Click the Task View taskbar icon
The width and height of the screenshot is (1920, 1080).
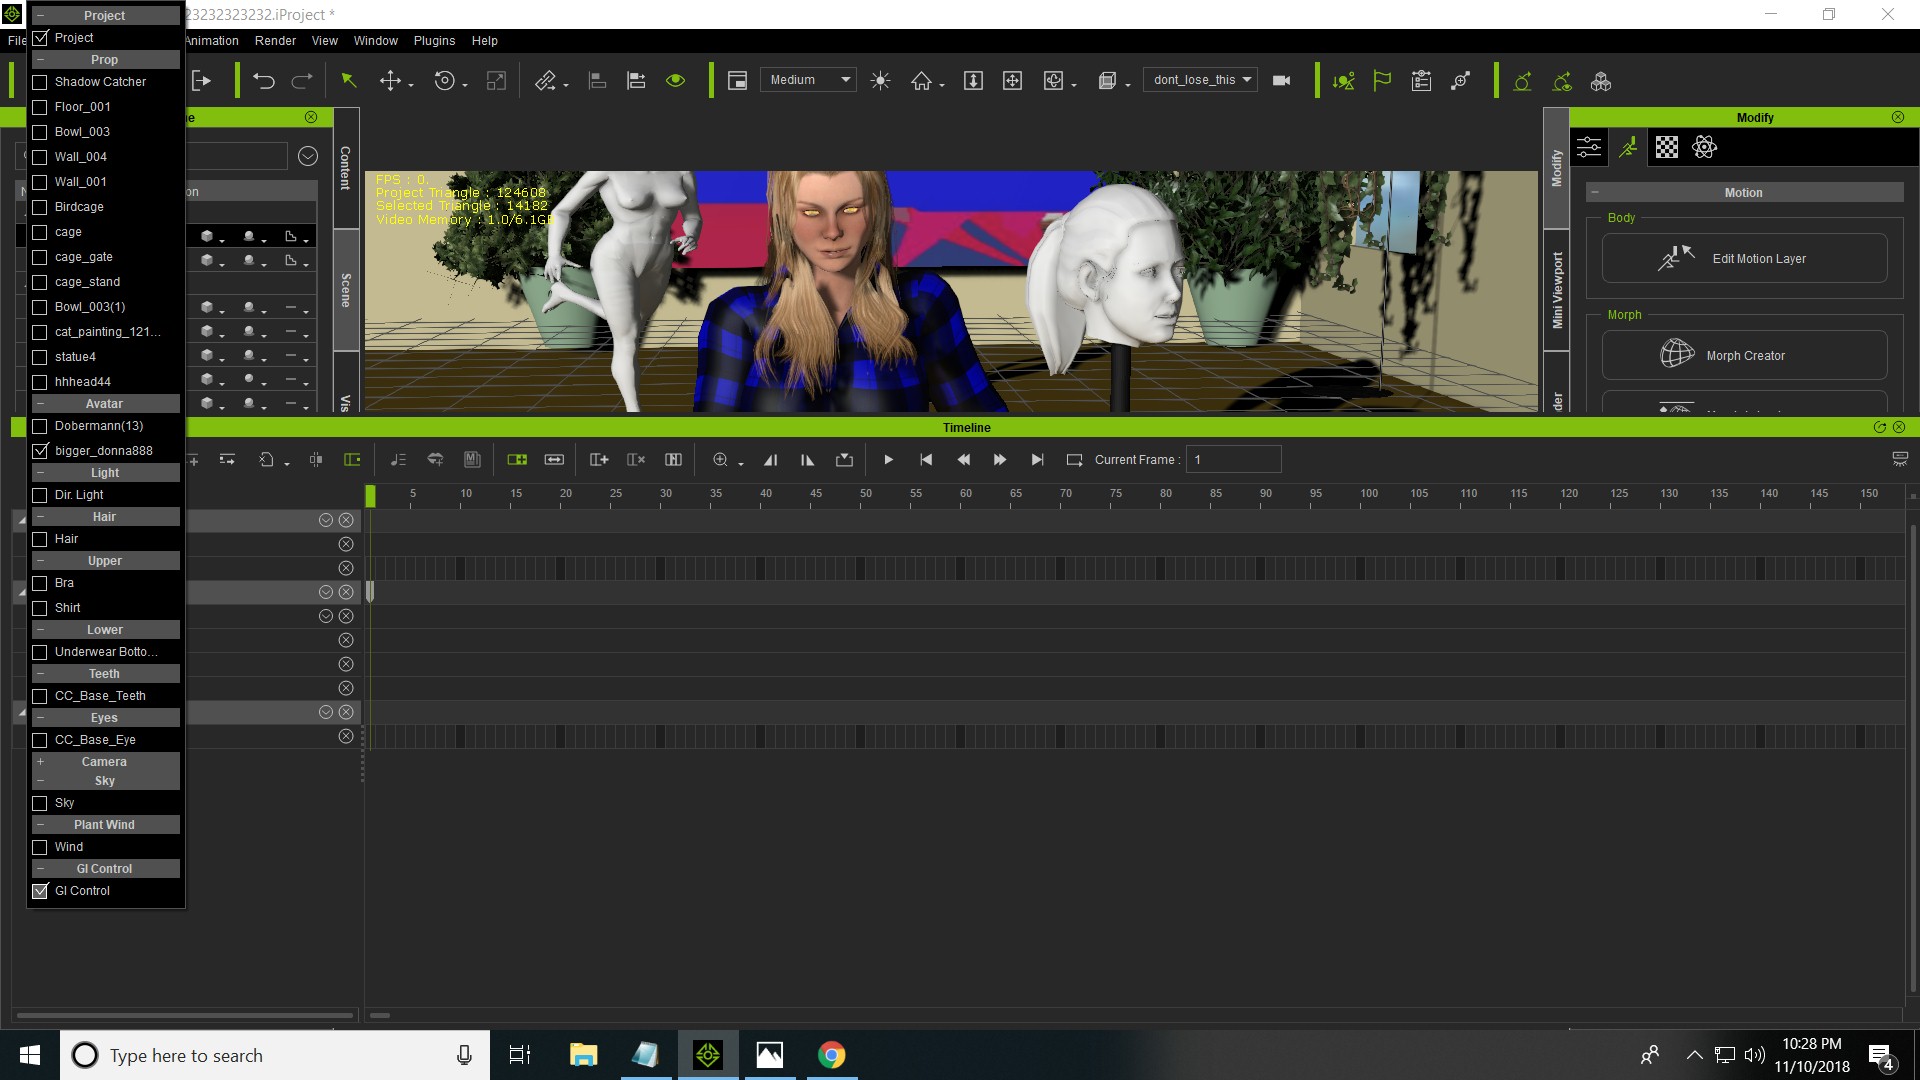click(x=520, y=1055)
